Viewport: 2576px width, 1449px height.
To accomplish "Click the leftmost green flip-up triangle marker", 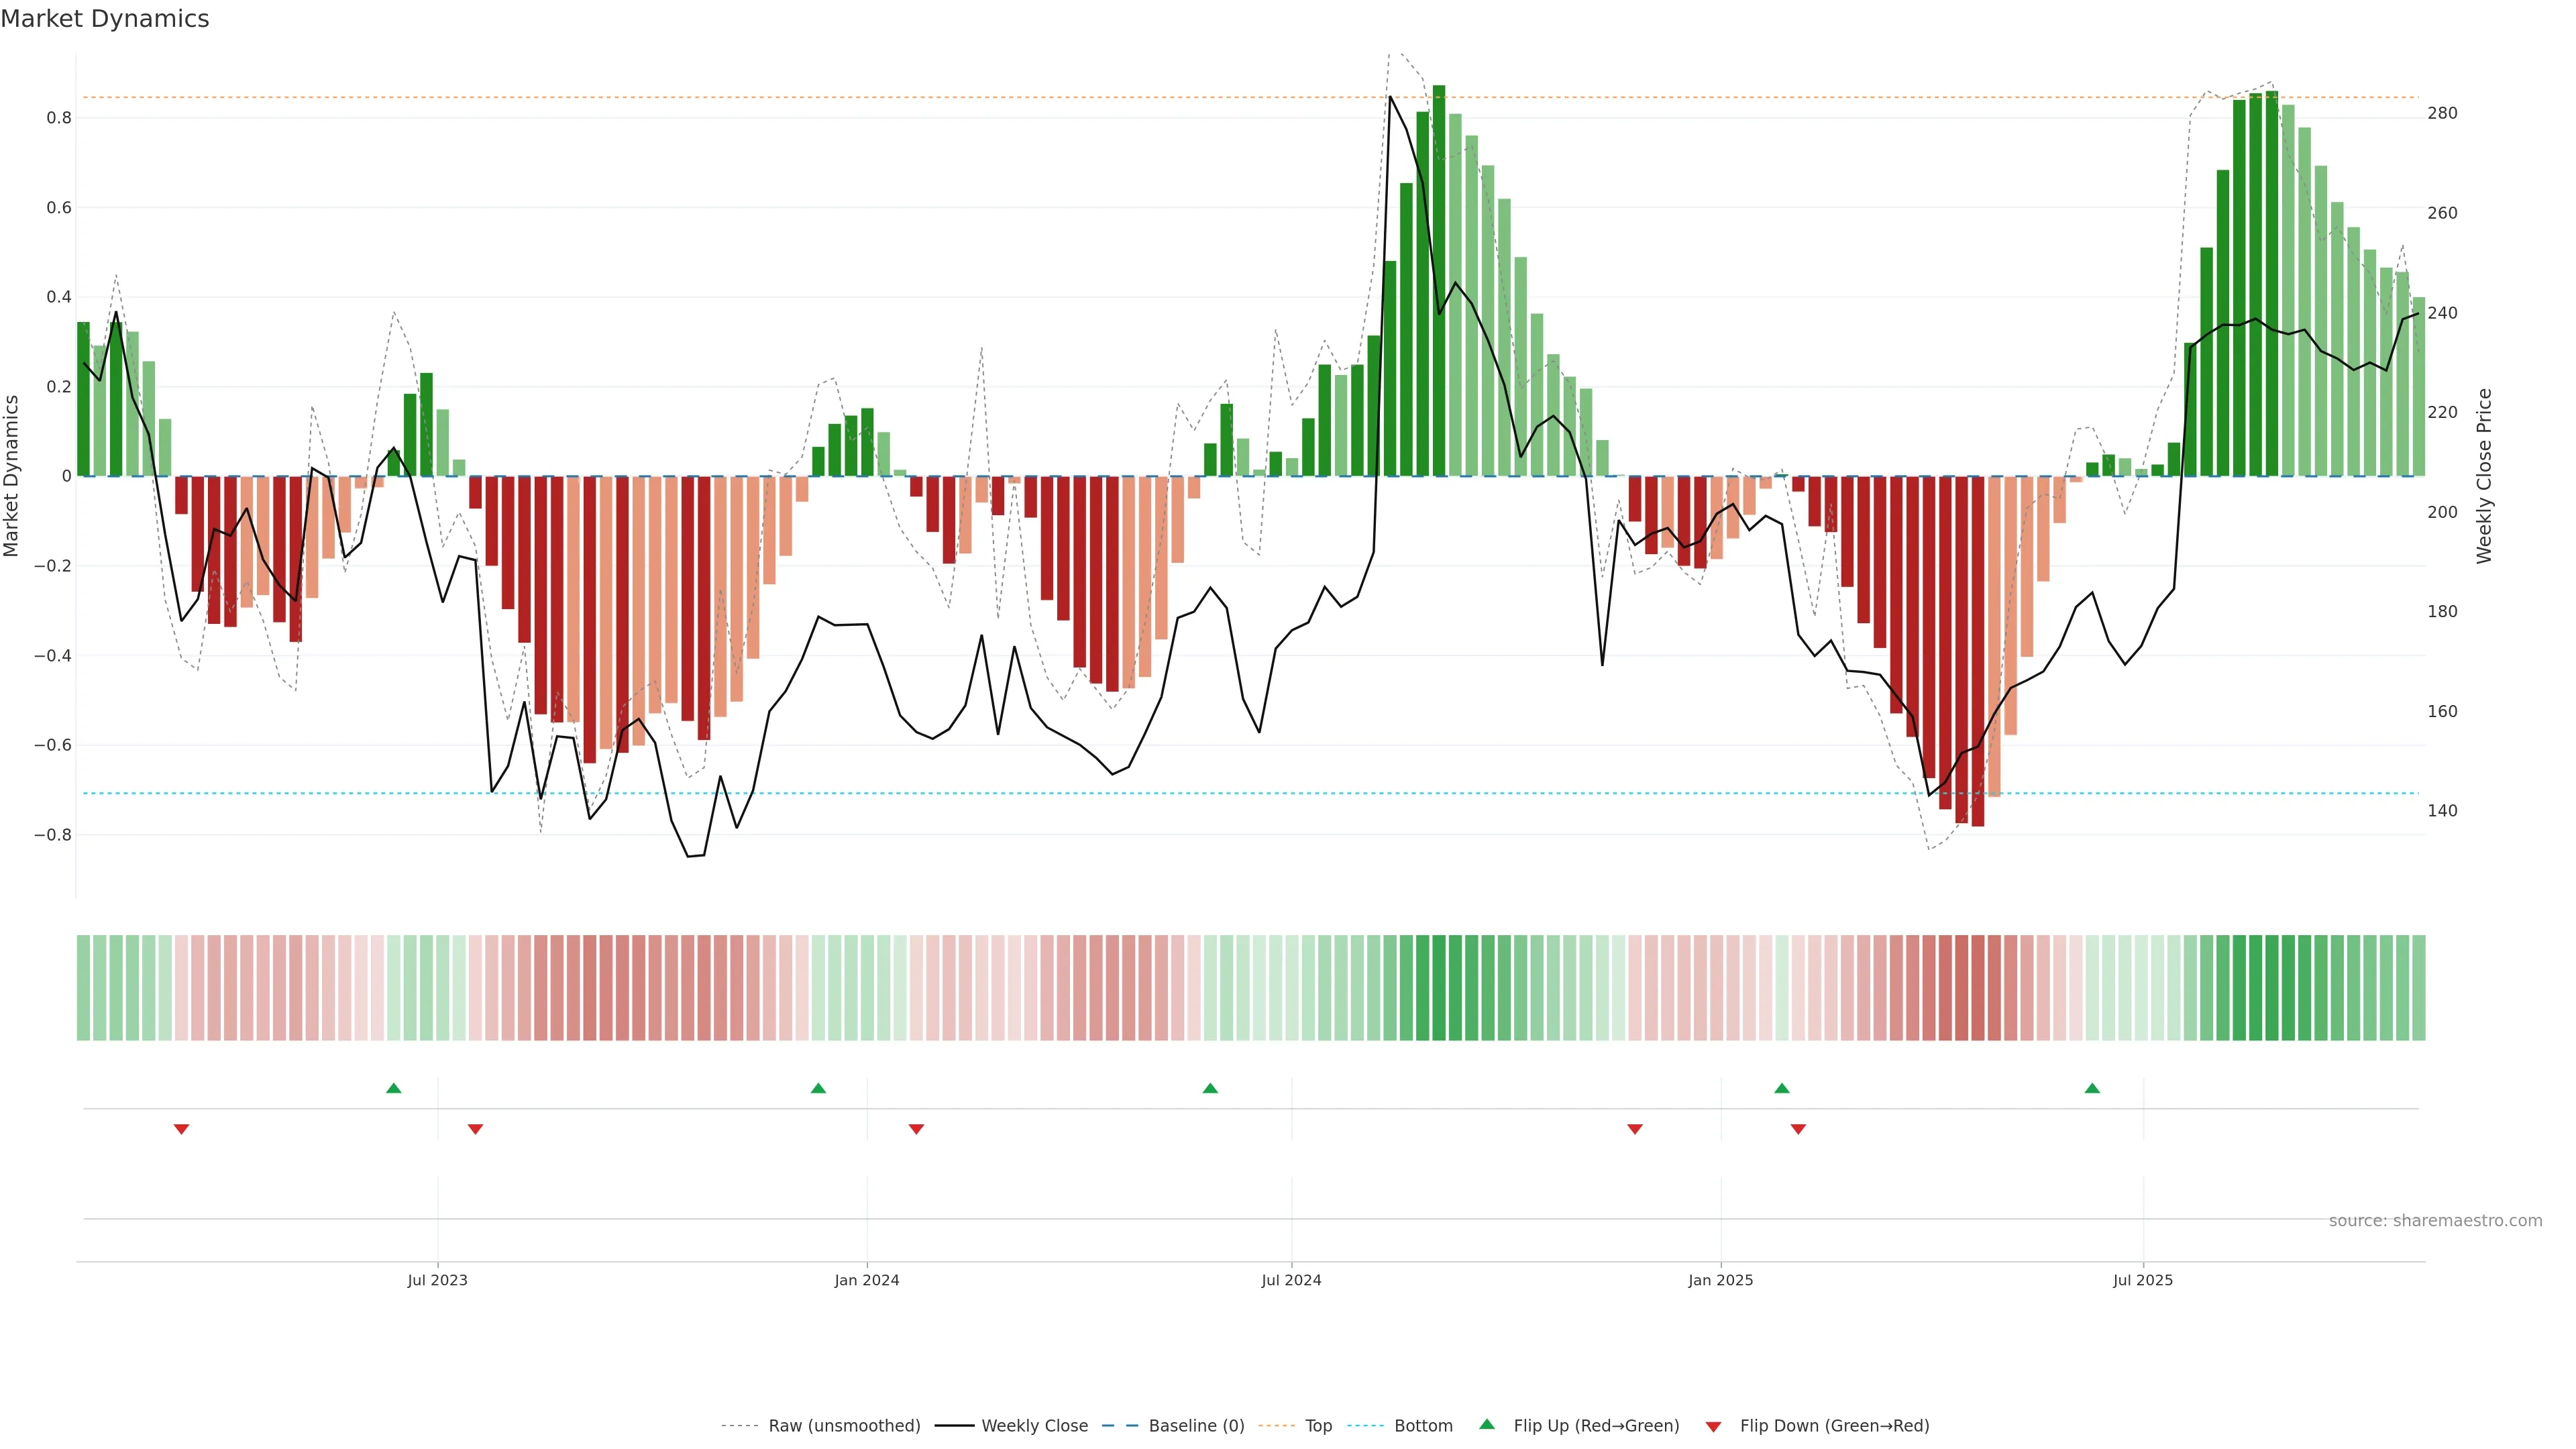I will coord(393,1088).
